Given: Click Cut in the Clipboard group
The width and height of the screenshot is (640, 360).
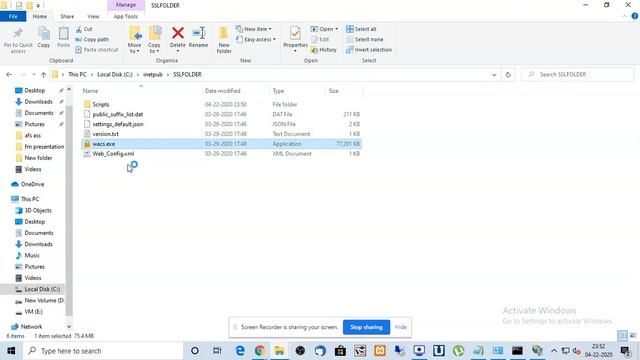Looking at the screenshot, I should tap(84, 29).
